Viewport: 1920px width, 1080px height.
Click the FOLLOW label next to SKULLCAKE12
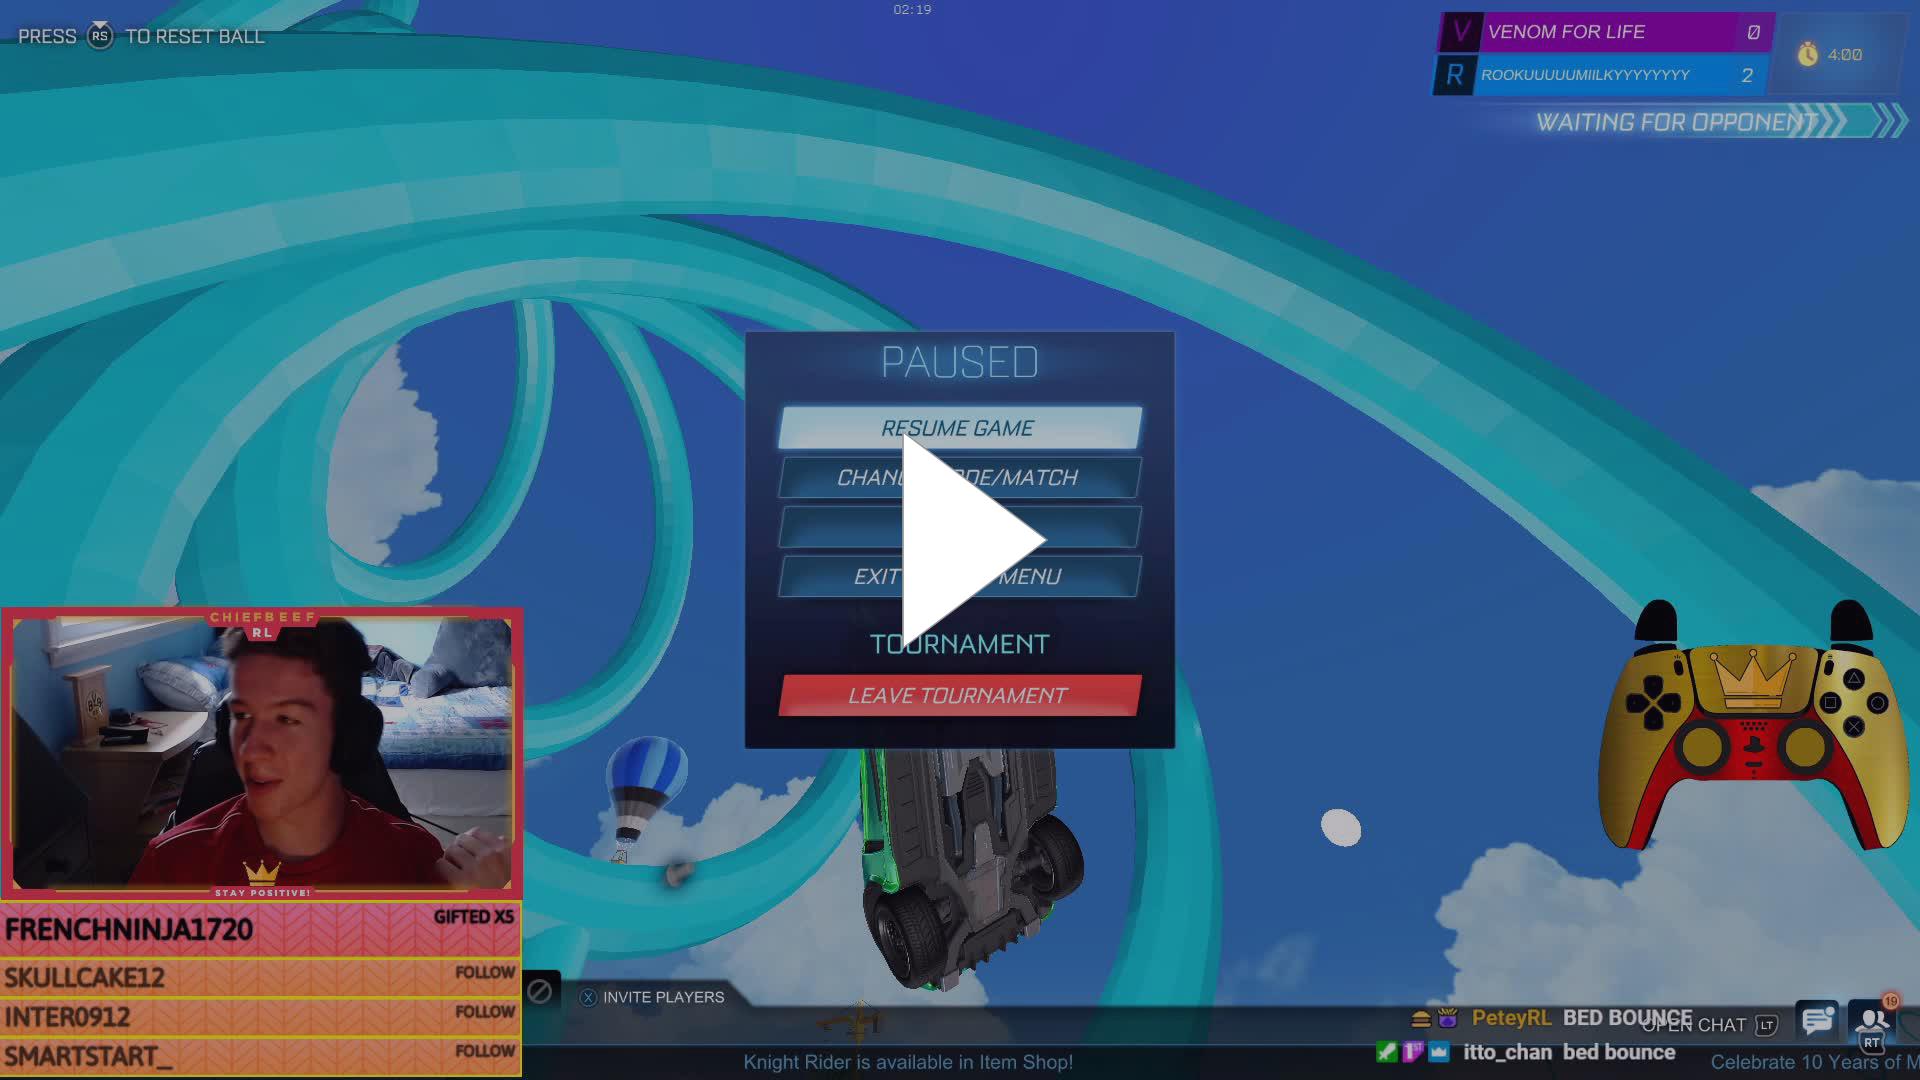[486, 972]
